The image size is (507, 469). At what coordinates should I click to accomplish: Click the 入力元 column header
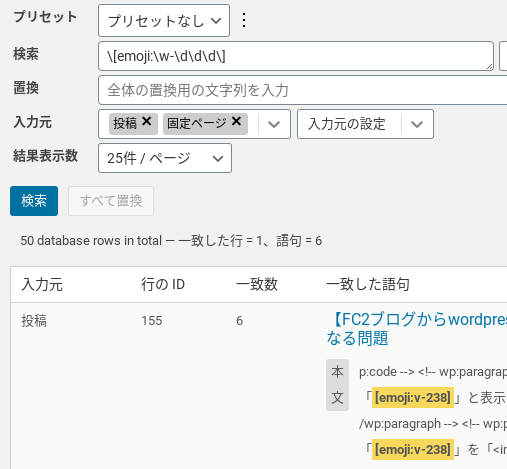click(42, 285)
